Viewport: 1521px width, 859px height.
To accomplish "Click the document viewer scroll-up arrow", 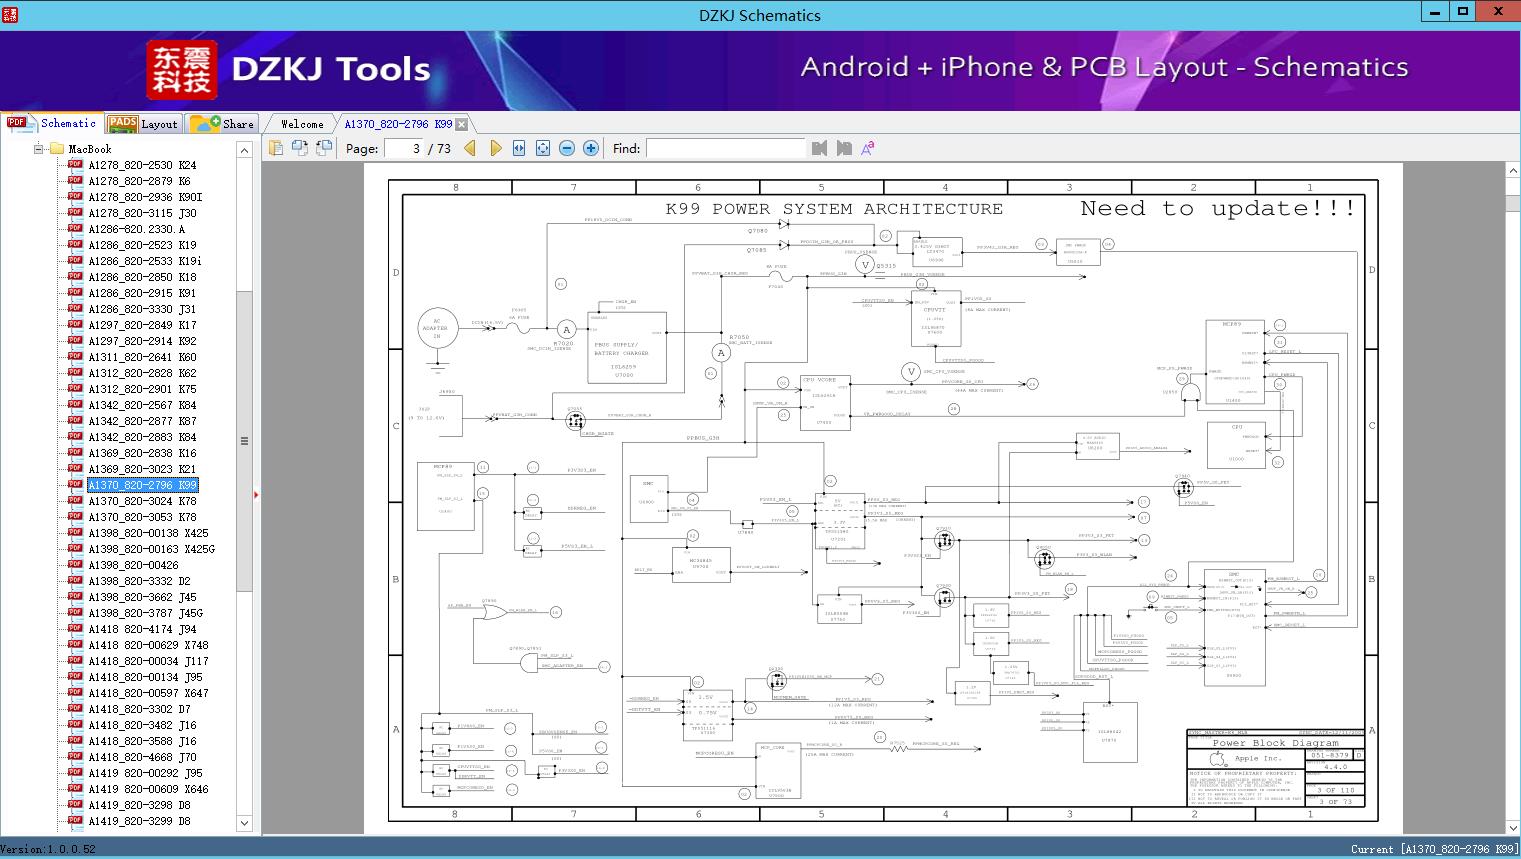I will (x=1512, y=171).
